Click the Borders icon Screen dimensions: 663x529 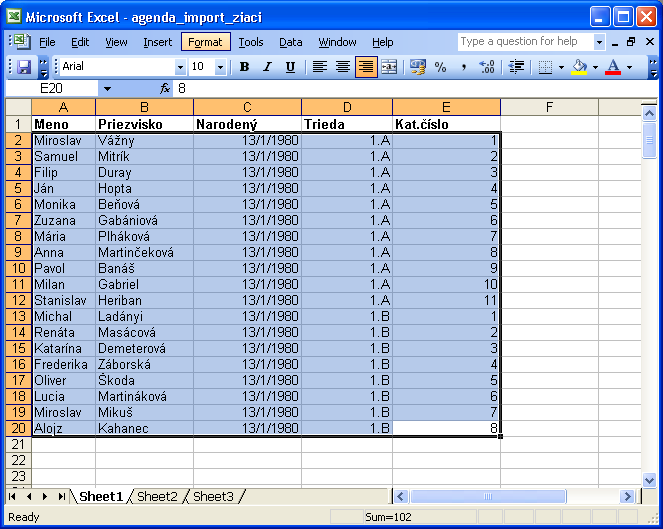click(x=544, y=67)
